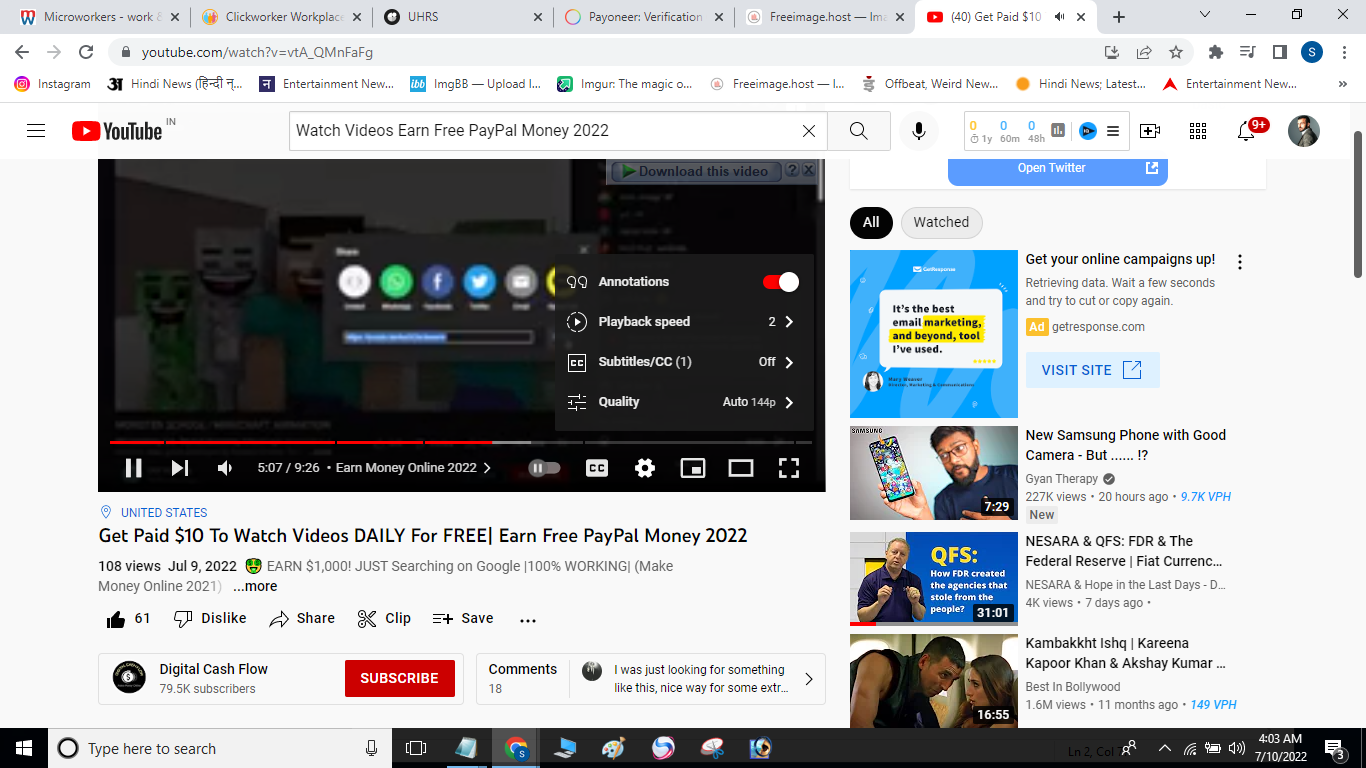Share the video
Screen dimensions: 1366x768
(302, 619)
